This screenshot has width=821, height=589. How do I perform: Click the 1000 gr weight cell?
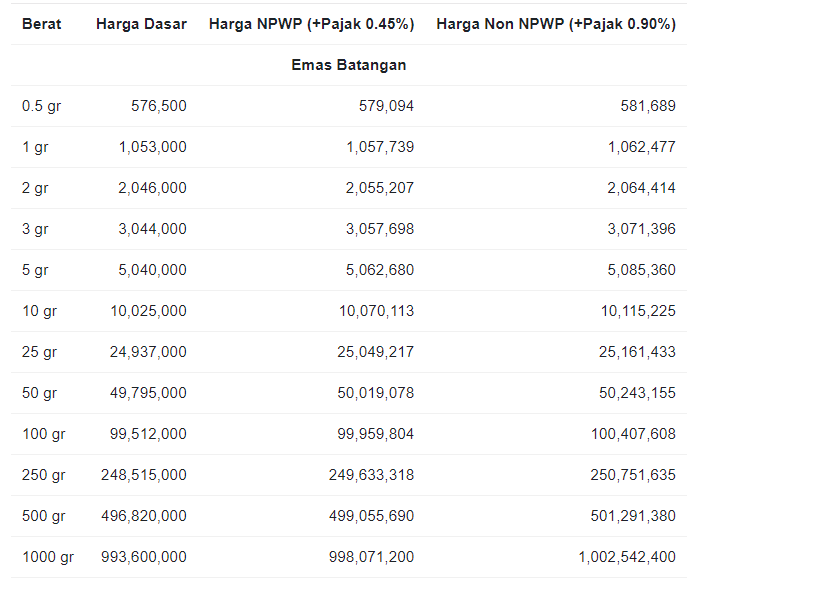coord(48,557)
